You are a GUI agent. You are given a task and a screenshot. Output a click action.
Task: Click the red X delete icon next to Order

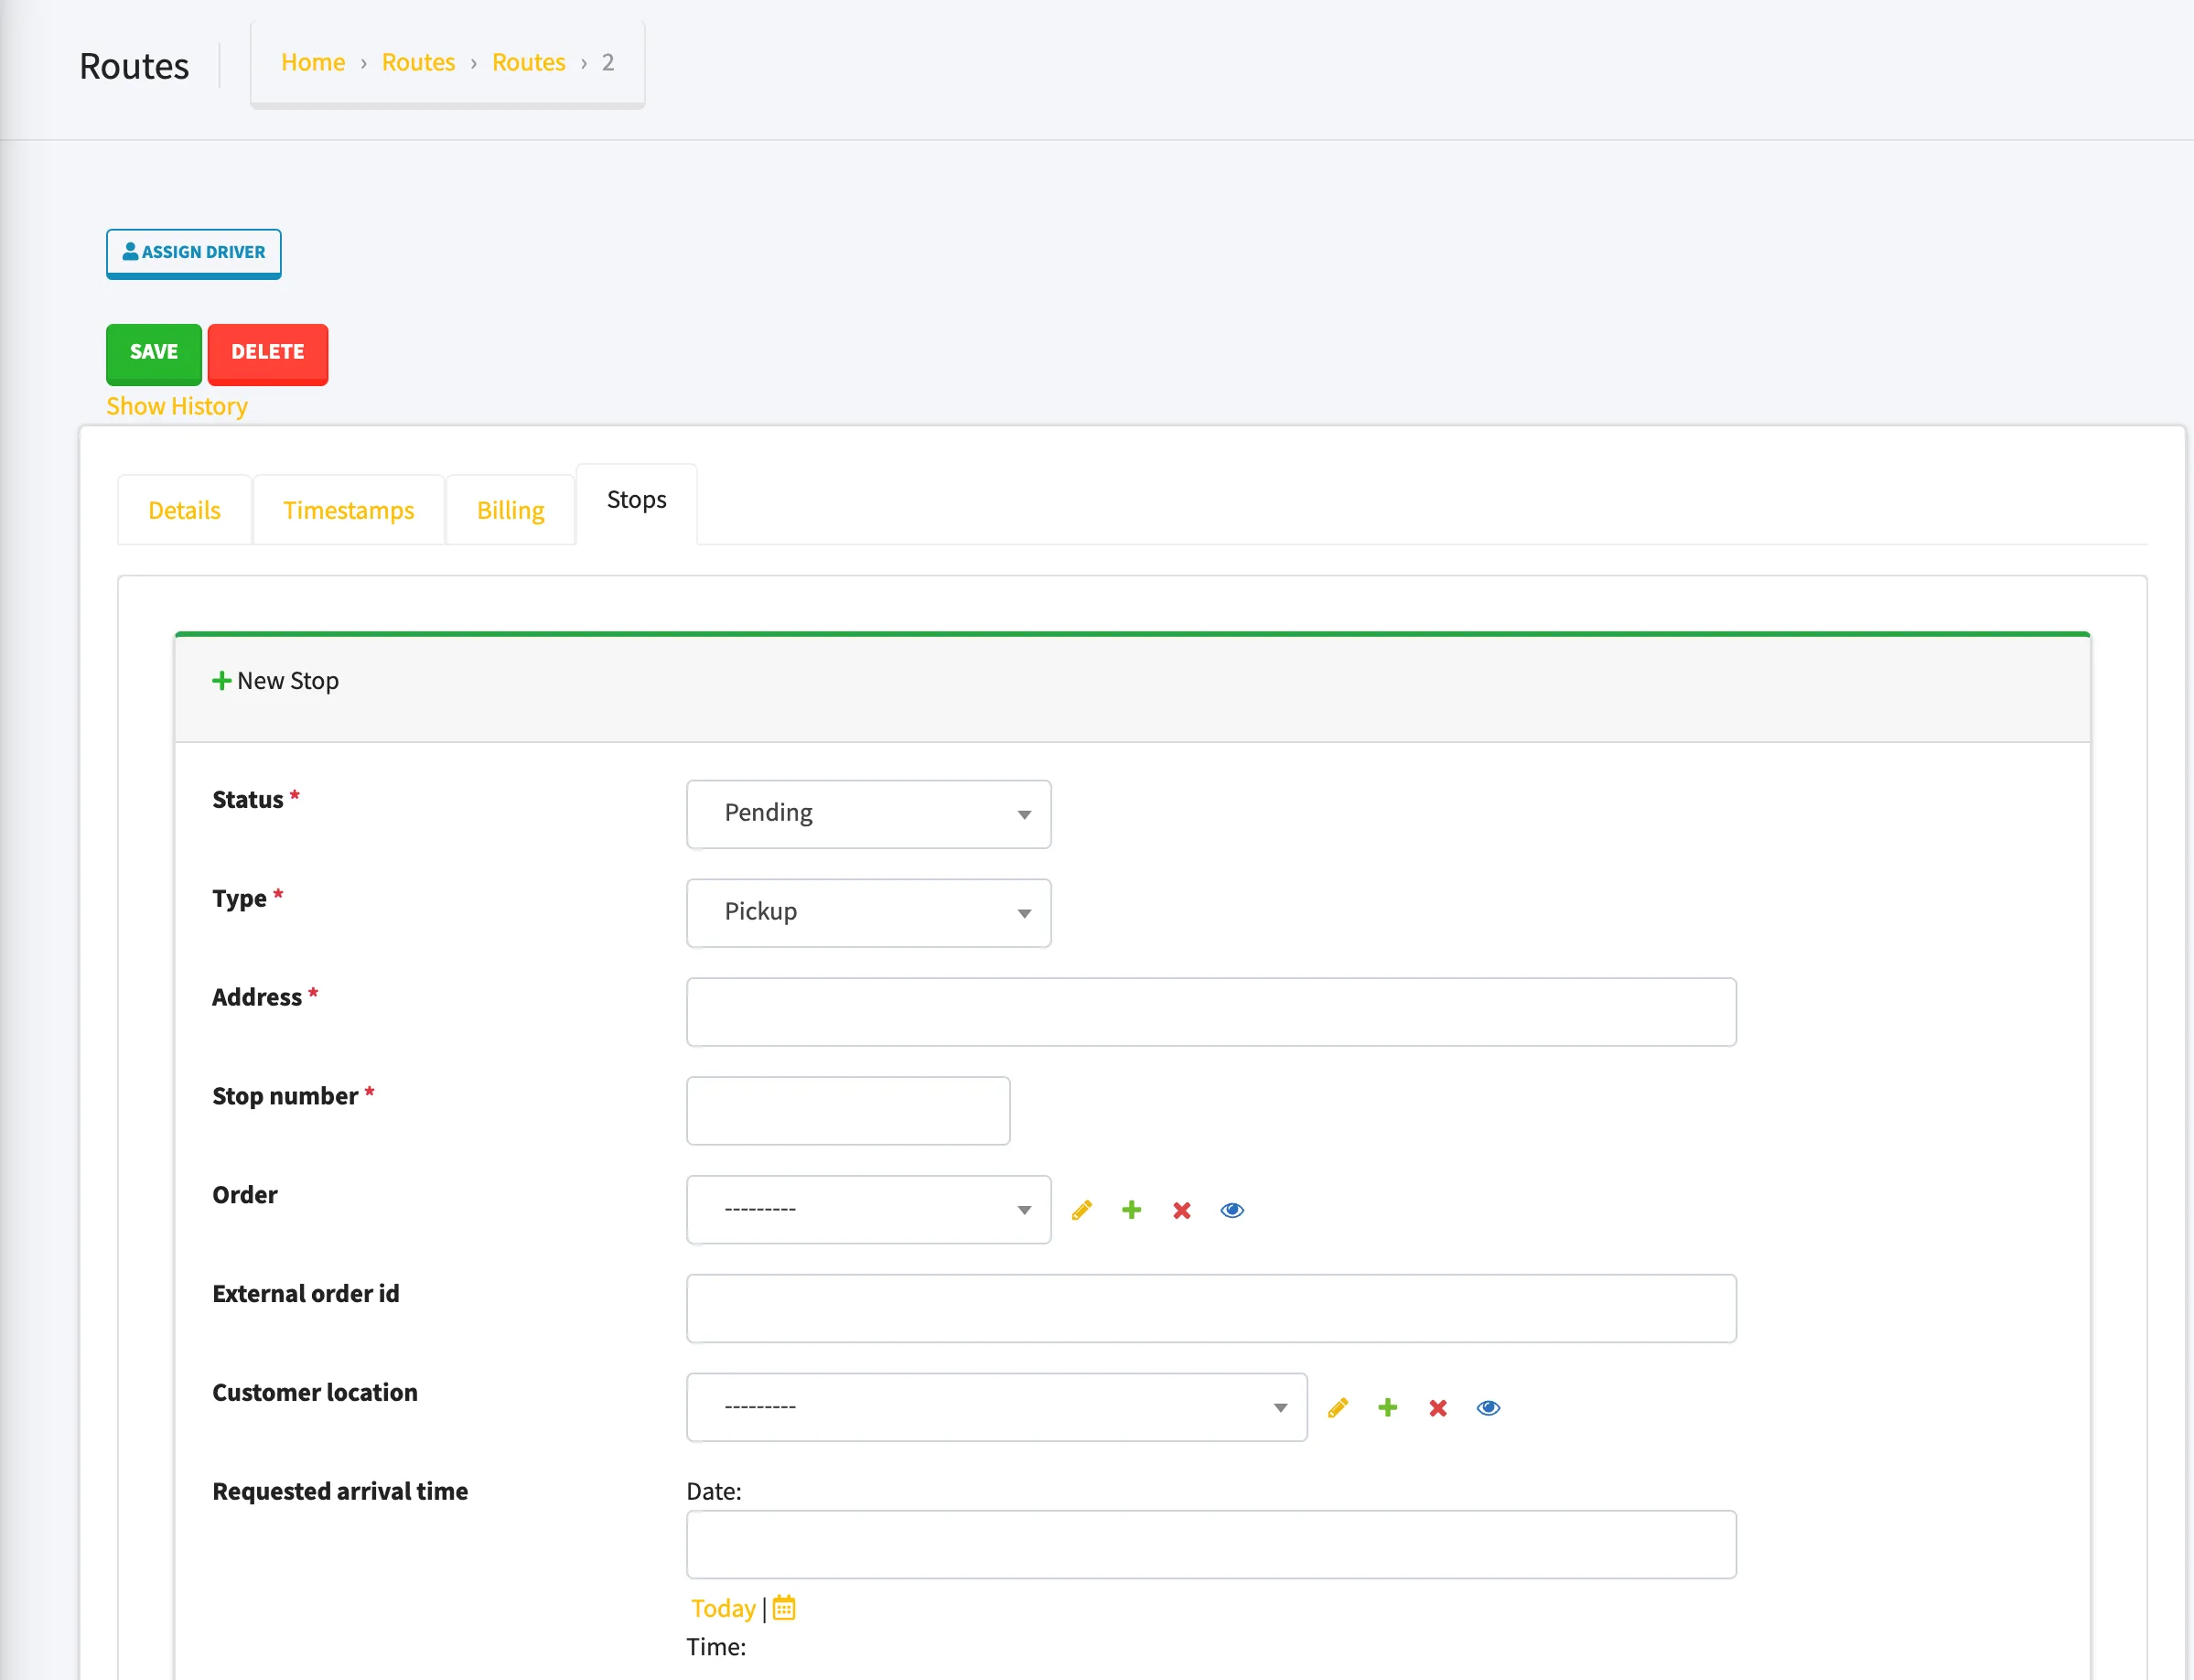1181,1210
